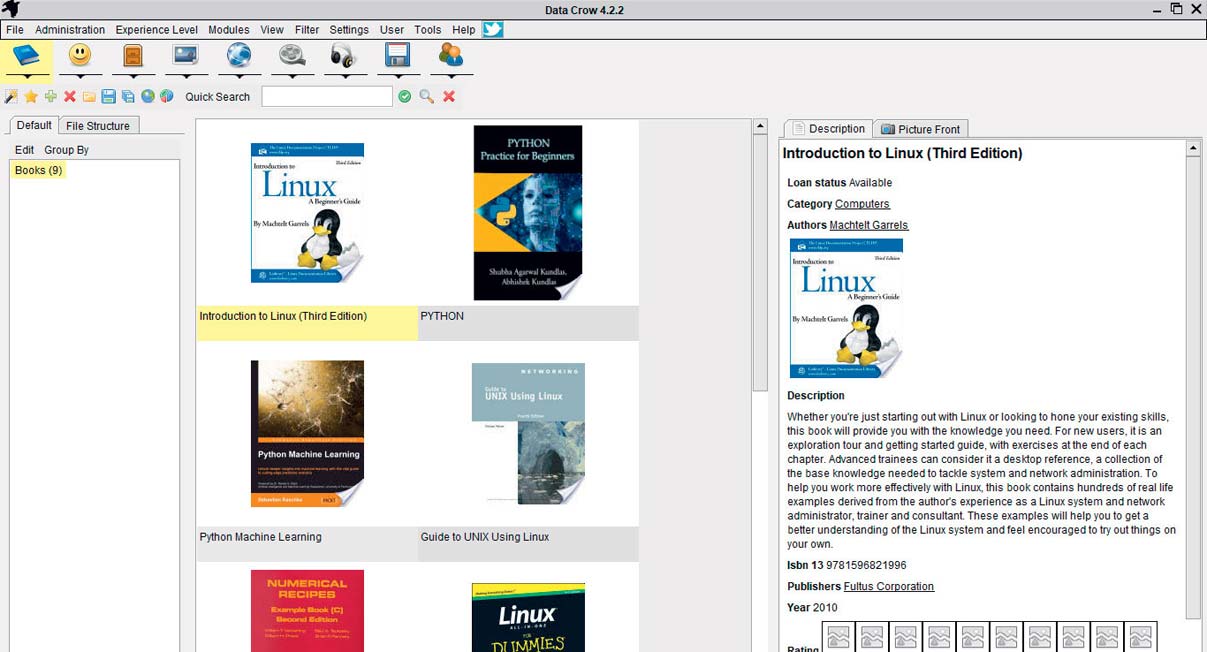Image resolution: width=1207 pixels, height=652 pixels.
Task: Open the floppy disk Software module icon
Action: (x=398, y=55)
